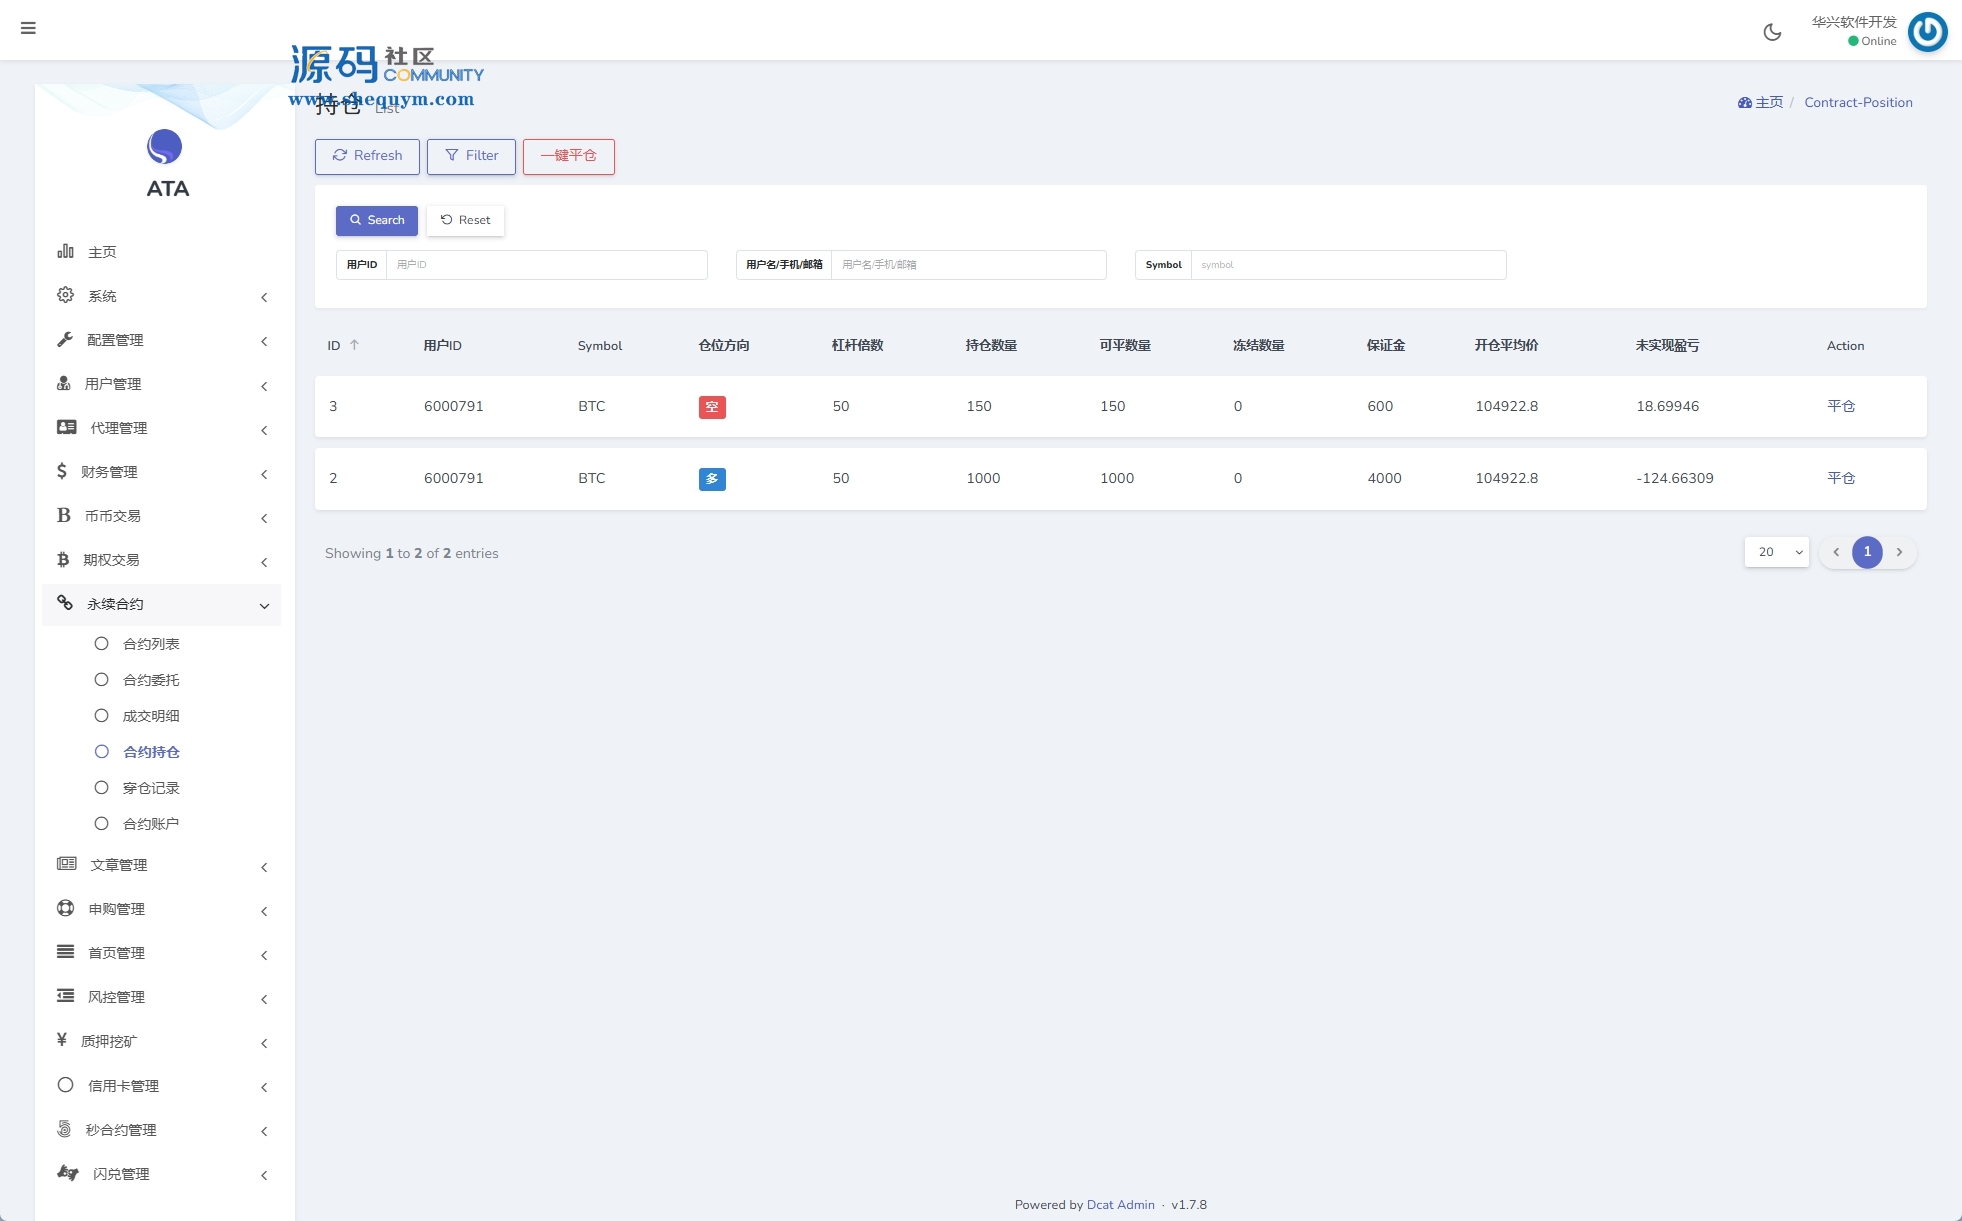The image size is (1962, 1221).
Task: Click the red 空 direction badge
Action: click(712, 407)
